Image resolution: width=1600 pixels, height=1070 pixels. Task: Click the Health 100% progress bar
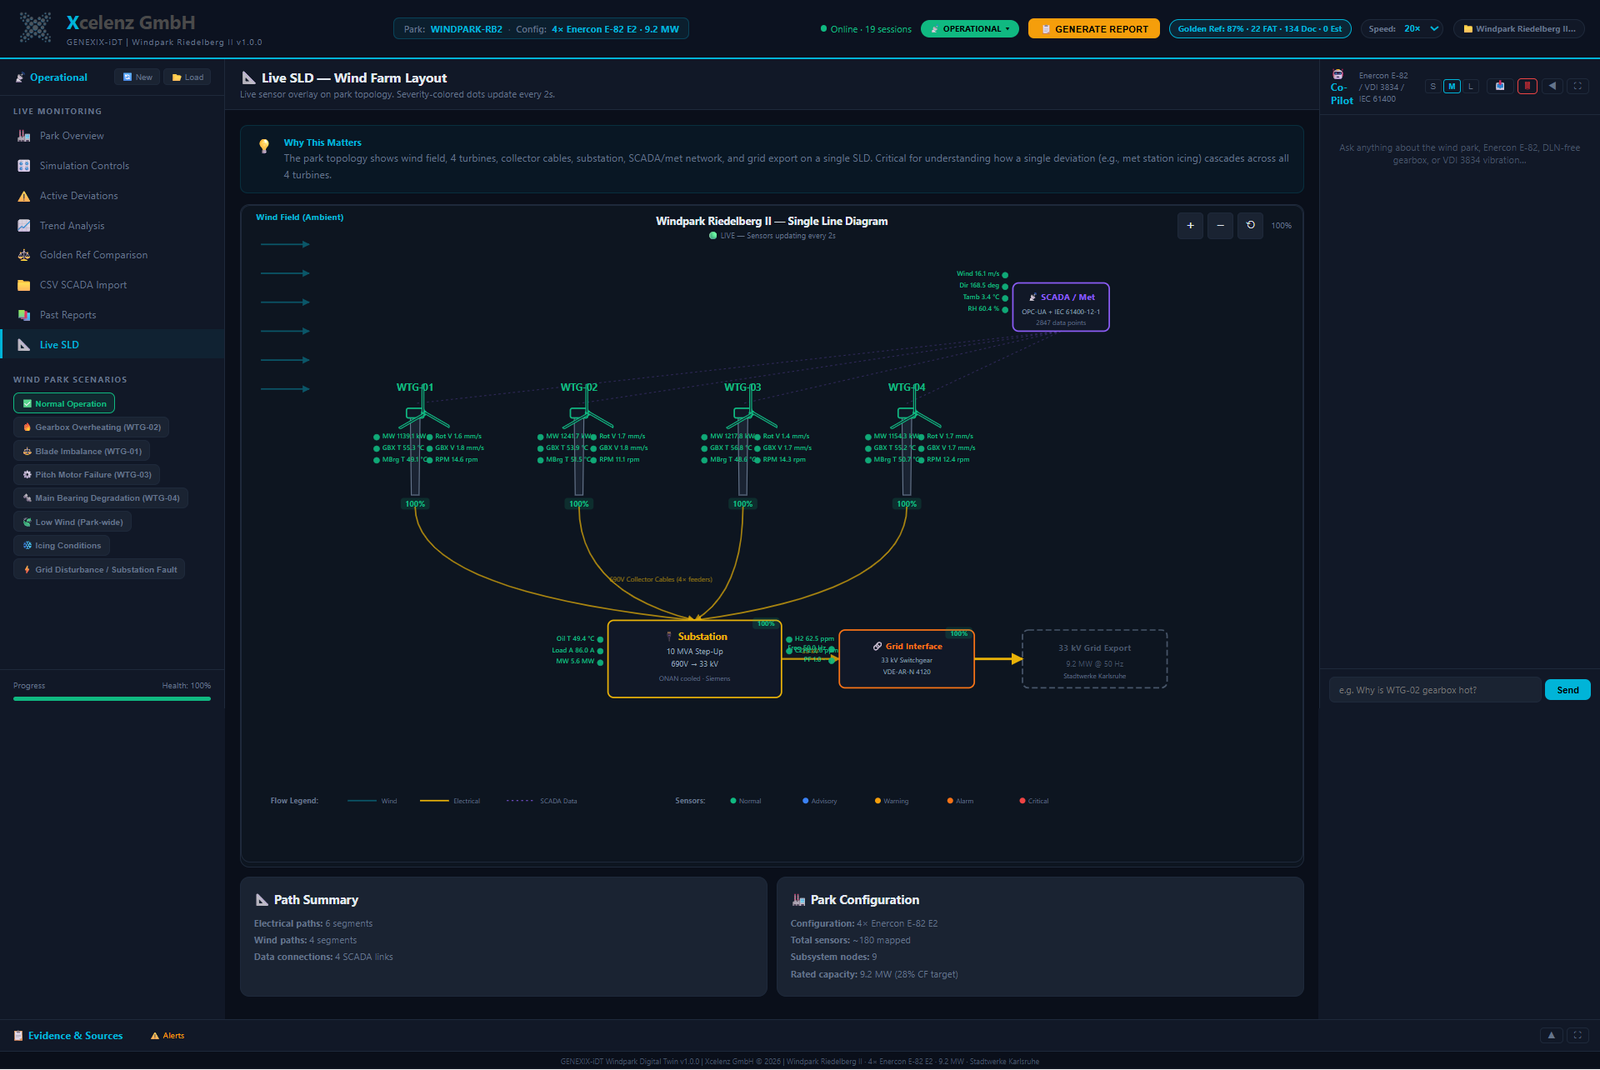coord(112,699)
